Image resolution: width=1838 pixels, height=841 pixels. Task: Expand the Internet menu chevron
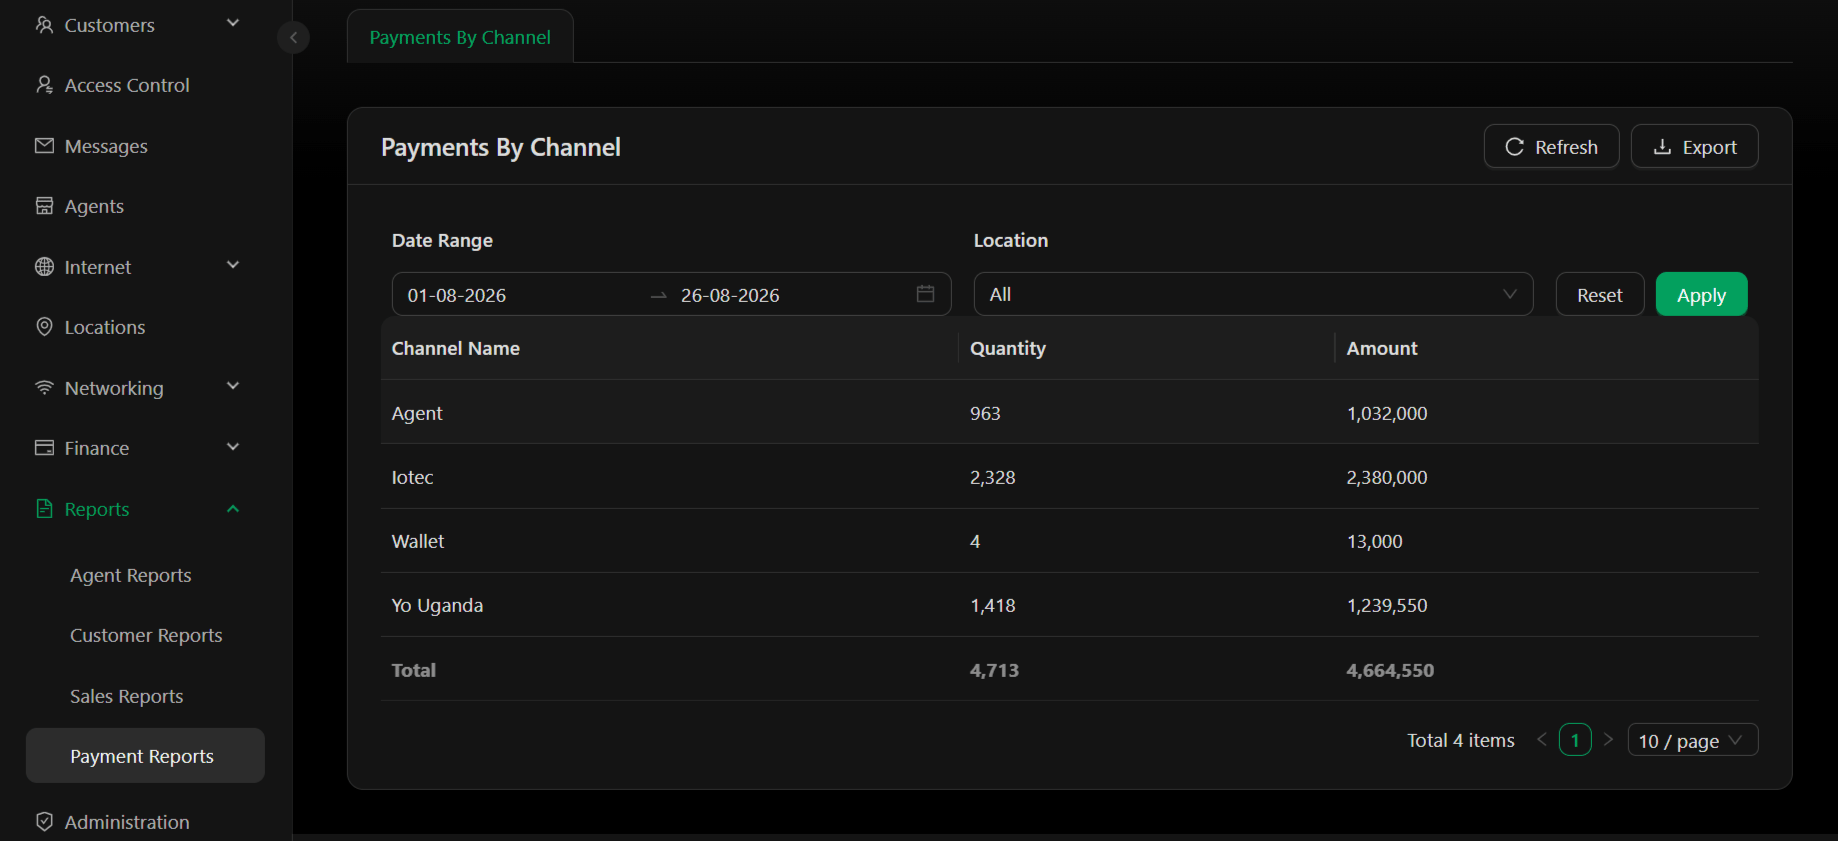click(233, 265)
